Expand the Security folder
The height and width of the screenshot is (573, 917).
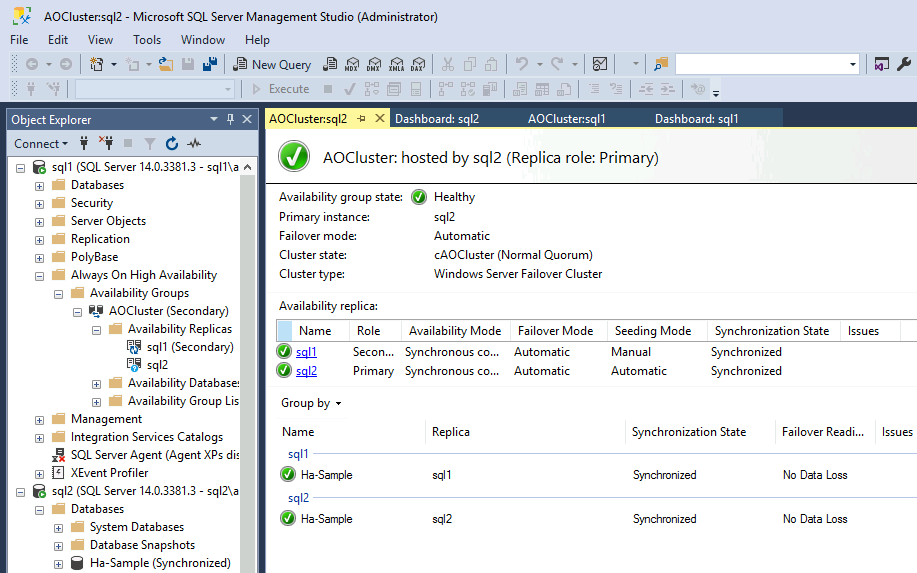[39, 204]
